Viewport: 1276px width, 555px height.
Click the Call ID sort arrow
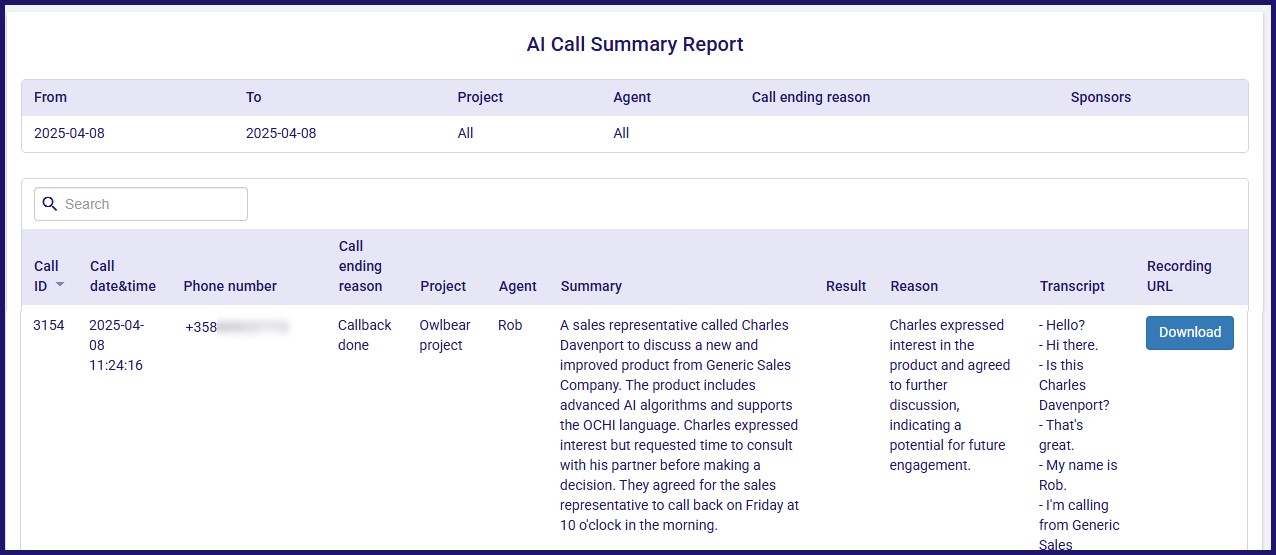pos(60,286)
